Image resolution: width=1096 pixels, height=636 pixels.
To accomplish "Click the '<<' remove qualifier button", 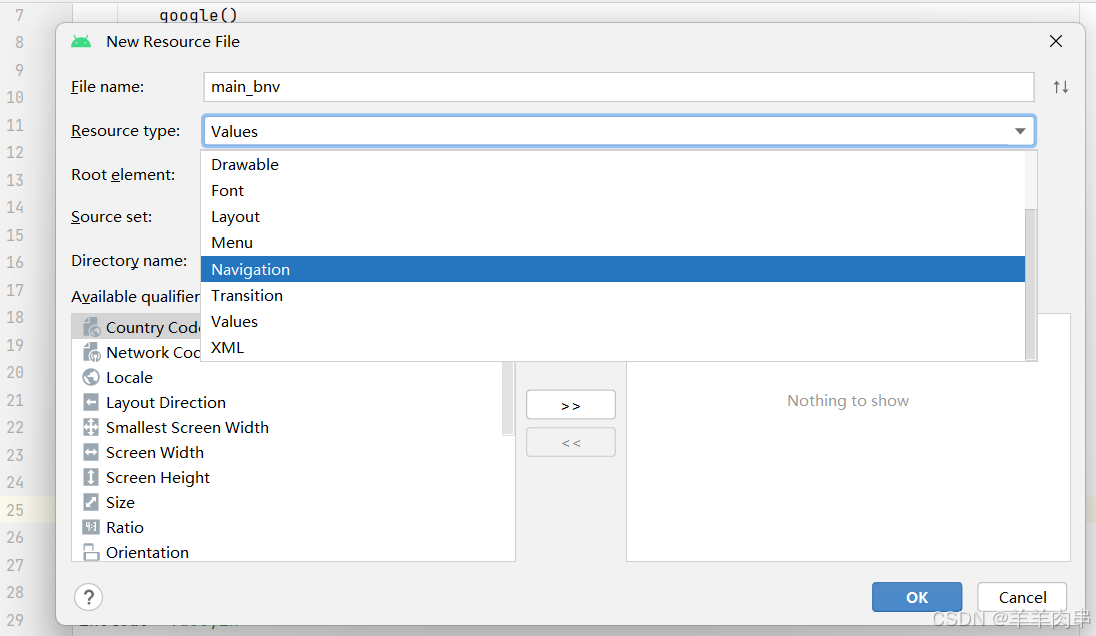I will (570, 441).
